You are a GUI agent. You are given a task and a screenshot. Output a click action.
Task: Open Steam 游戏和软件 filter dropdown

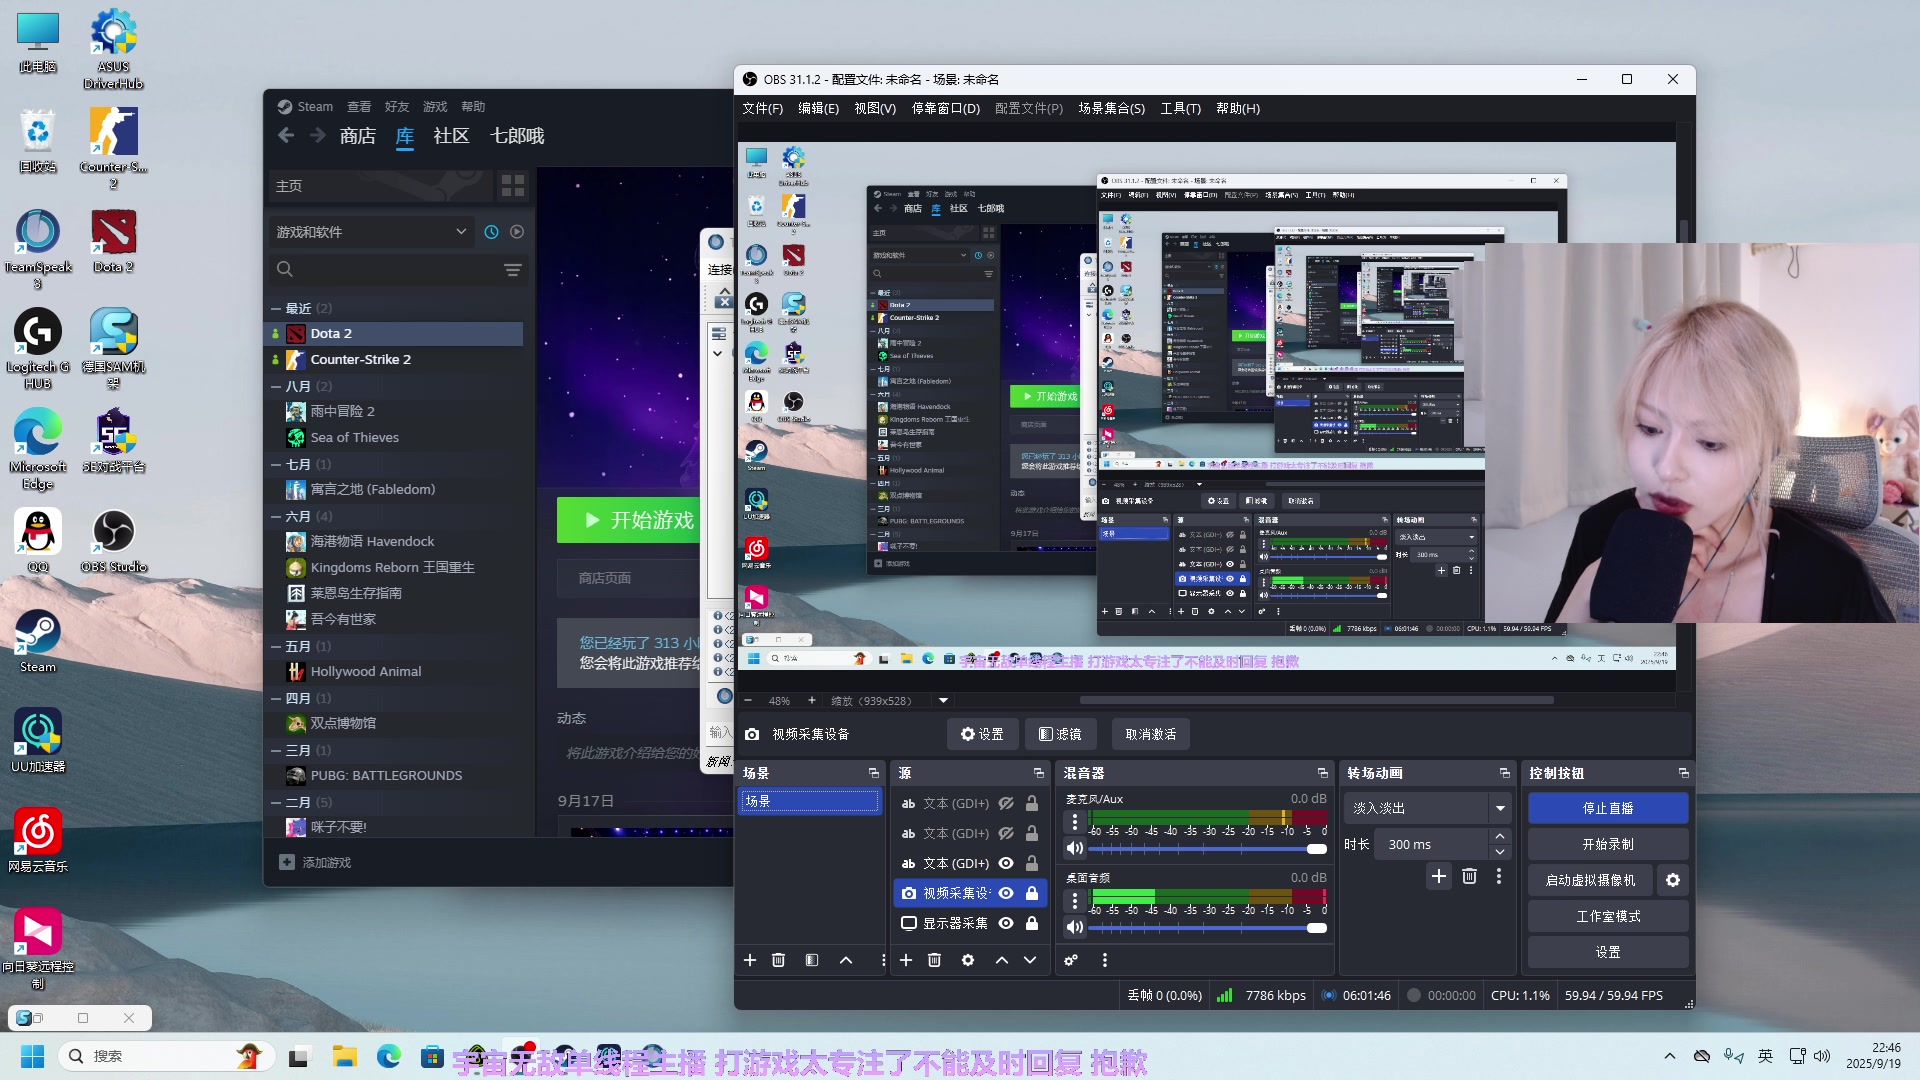(371, 232)
